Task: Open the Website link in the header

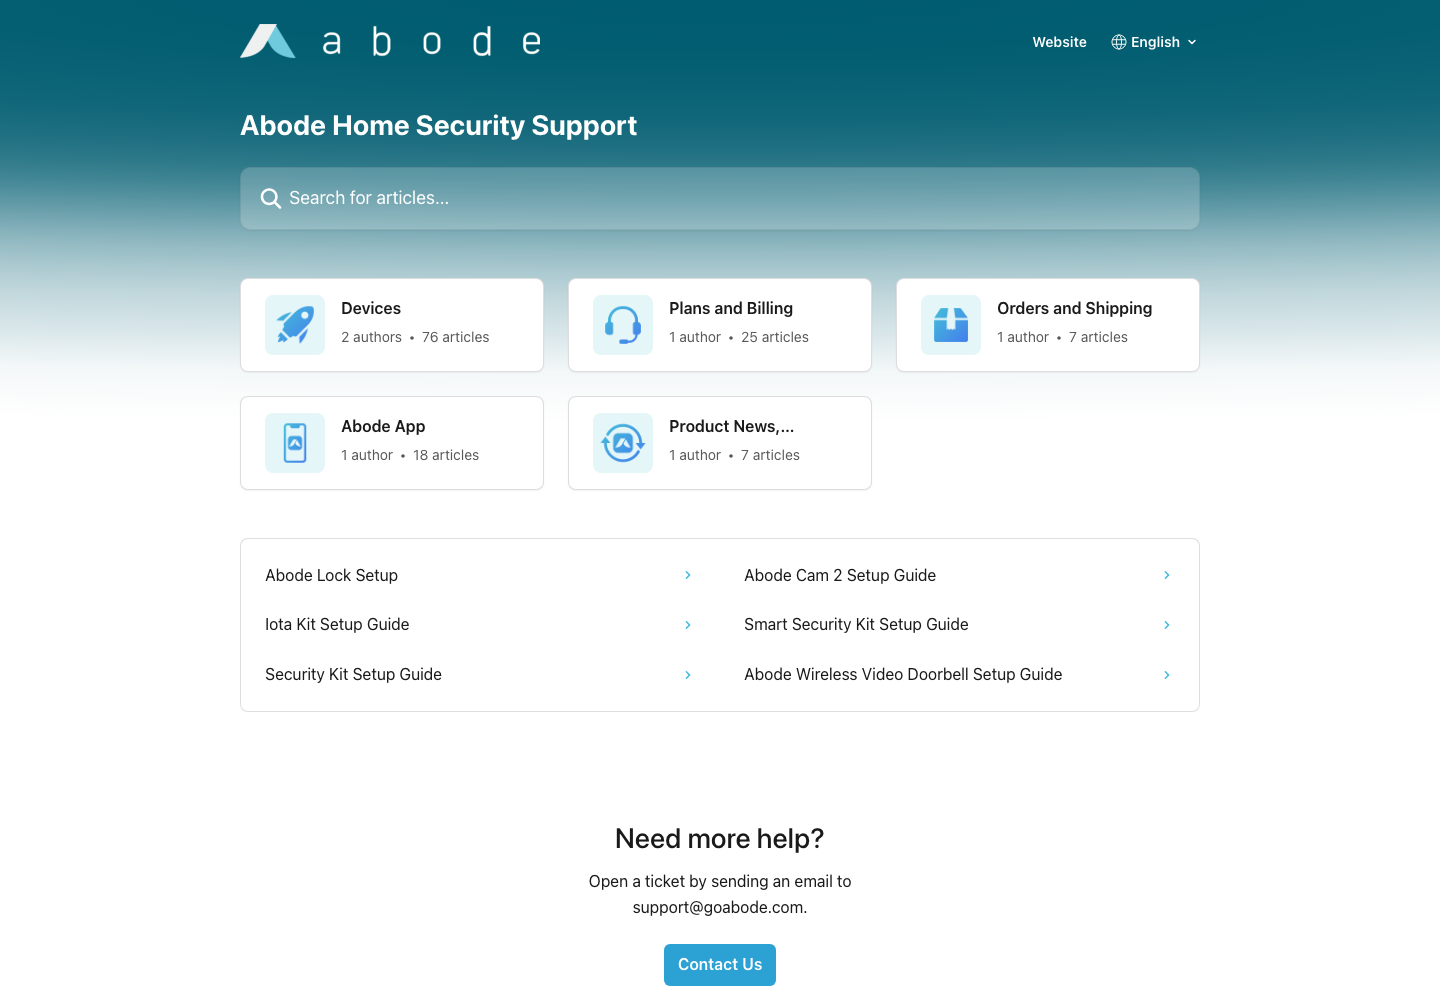Action: (1059, 42)
